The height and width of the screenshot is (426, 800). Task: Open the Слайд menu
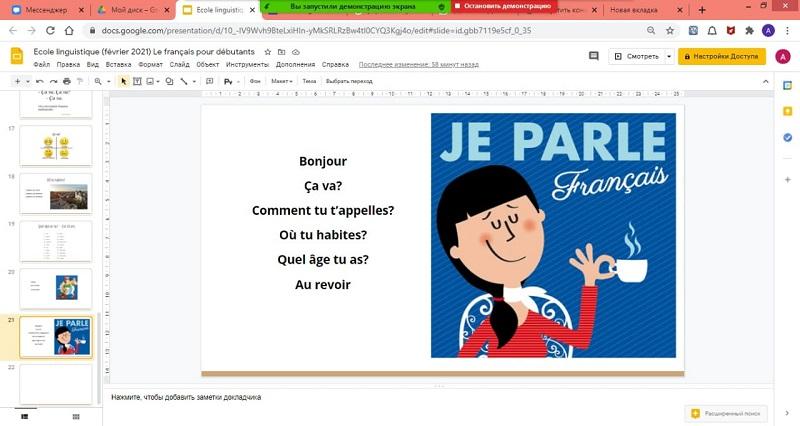179,64
